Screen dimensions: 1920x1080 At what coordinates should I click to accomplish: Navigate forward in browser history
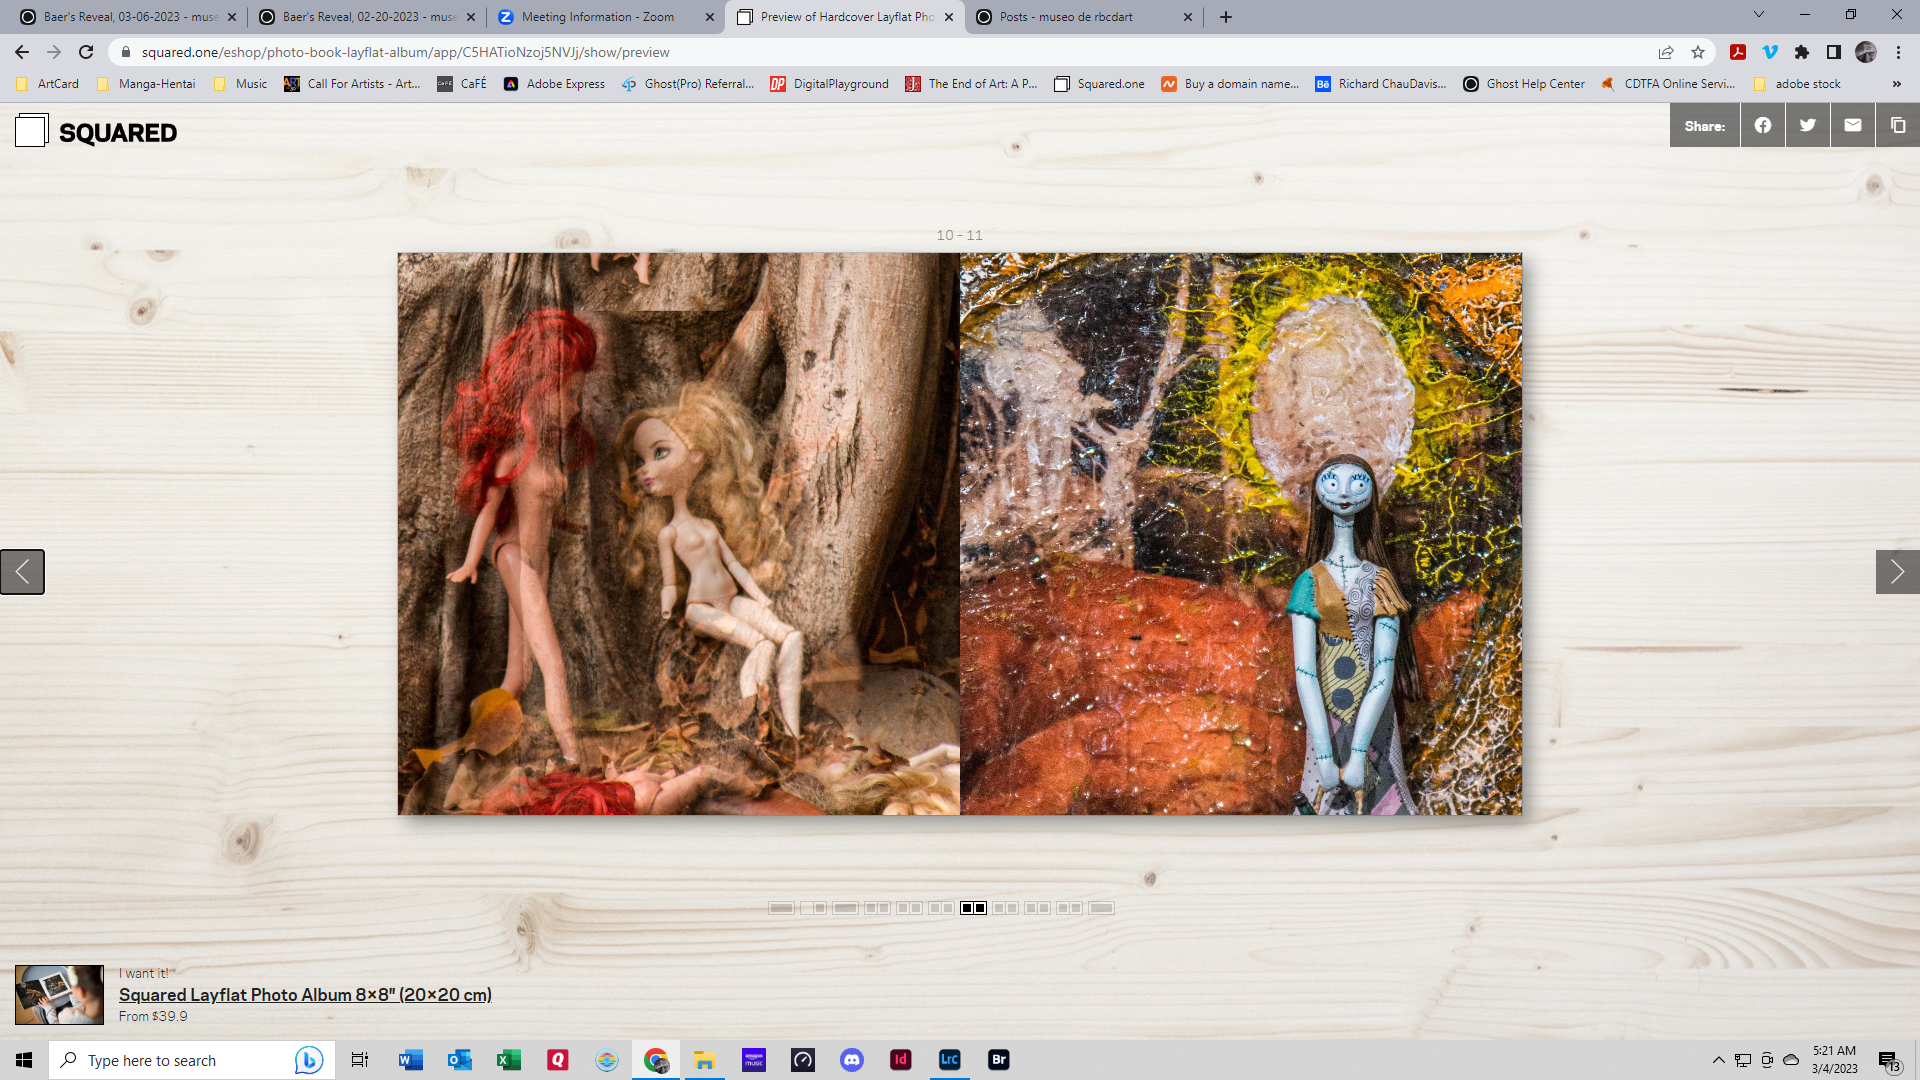[x=54, y=52]
